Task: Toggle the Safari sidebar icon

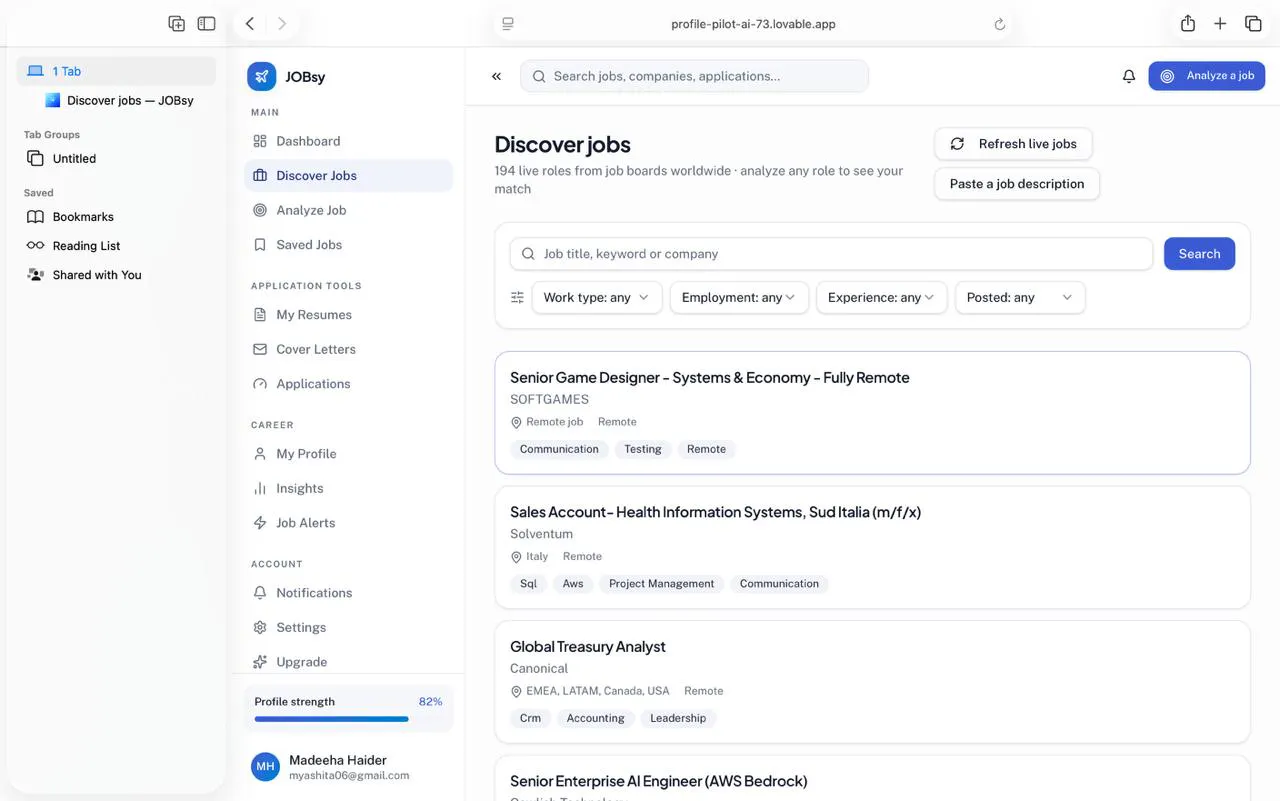Action: (207, 24)
